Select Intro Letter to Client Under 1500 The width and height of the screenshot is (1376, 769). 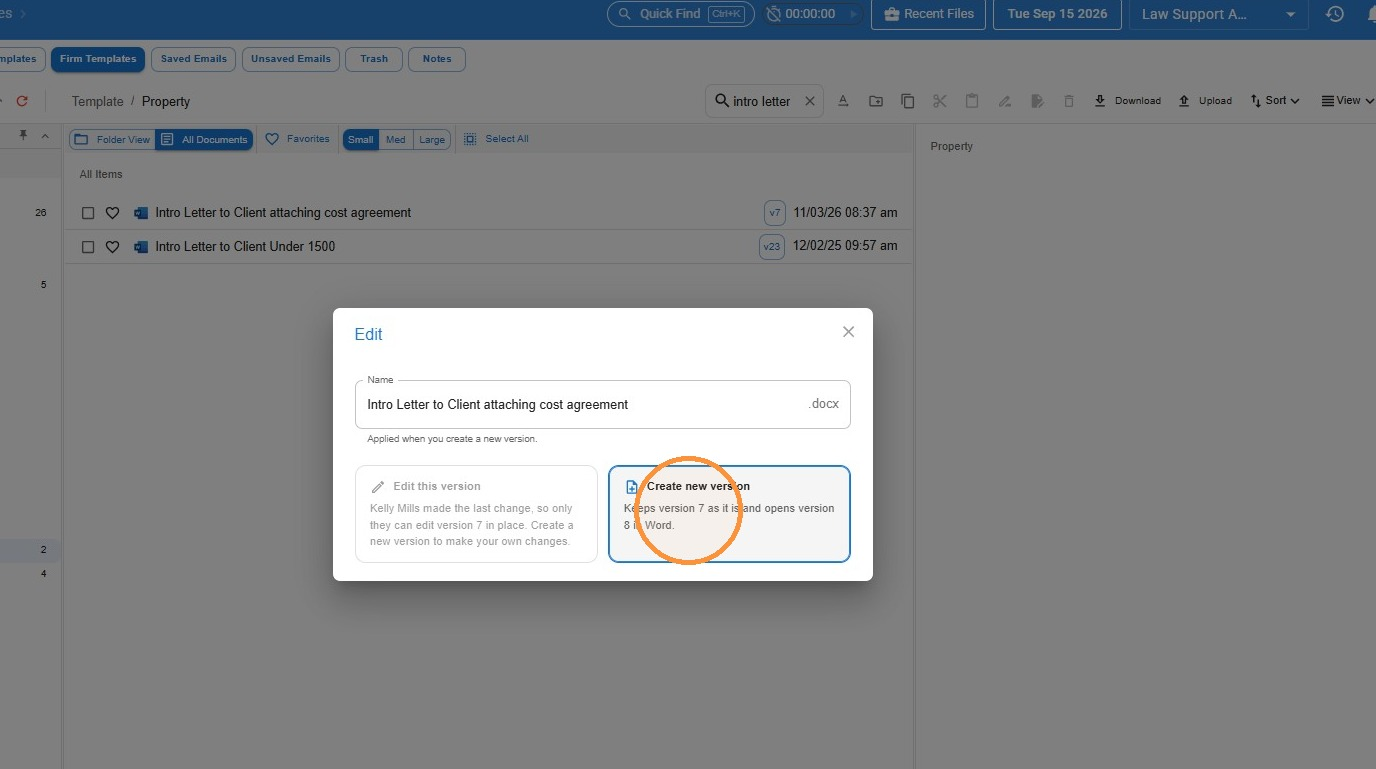click(245, 246)
